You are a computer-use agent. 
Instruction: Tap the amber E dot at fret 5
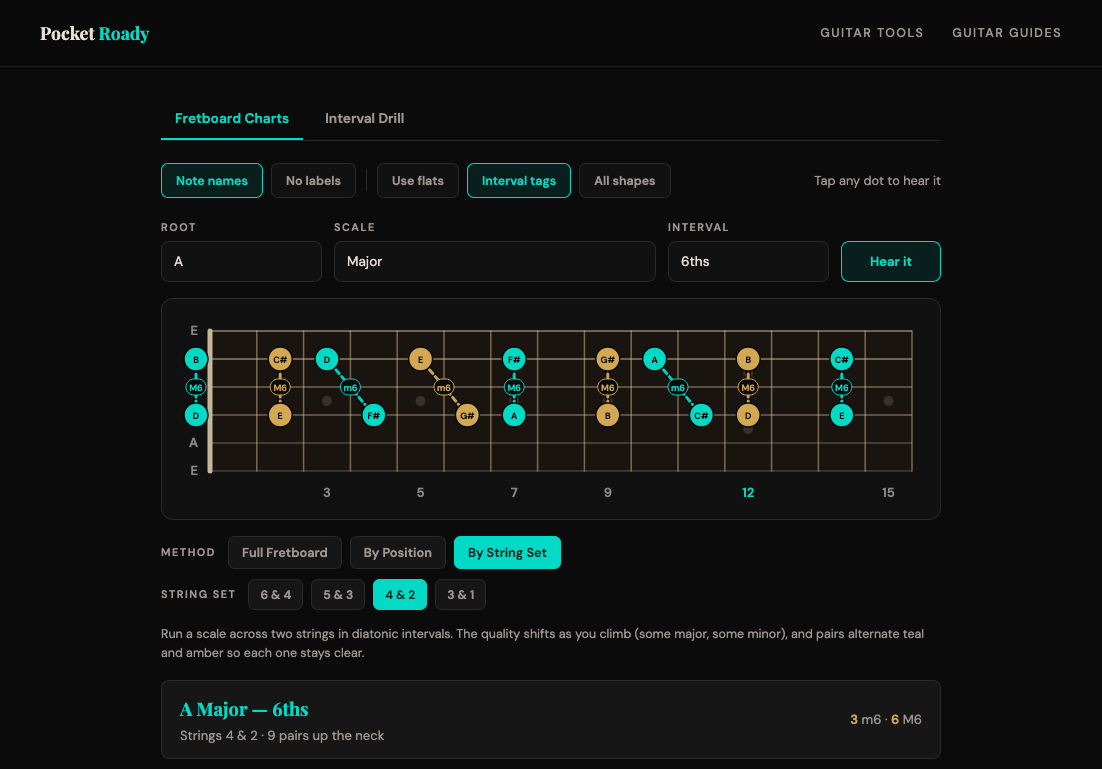pos(420,359)
